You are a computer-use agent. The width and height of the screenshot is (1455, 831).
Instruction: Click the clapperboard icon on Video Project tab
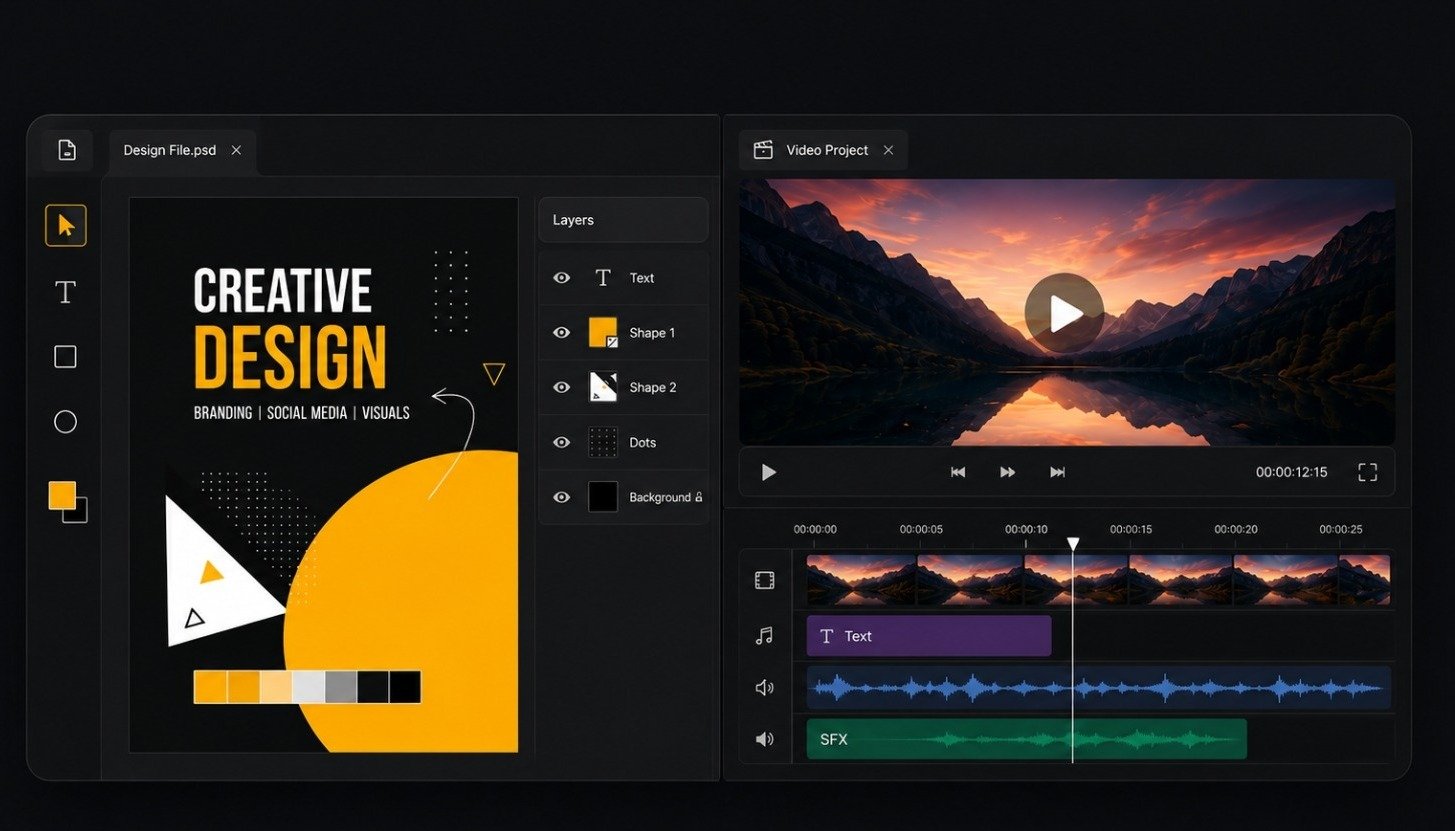[763, 150]
